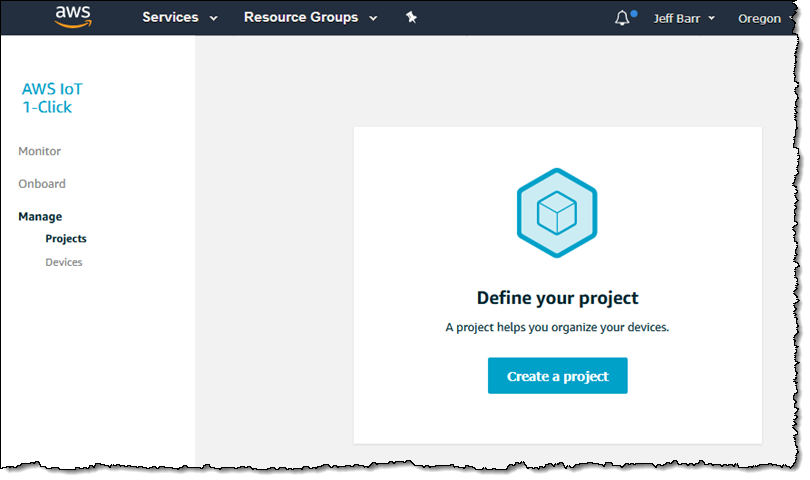Click the Define your project heading
The image size is (810, 480).
(557, 298)
